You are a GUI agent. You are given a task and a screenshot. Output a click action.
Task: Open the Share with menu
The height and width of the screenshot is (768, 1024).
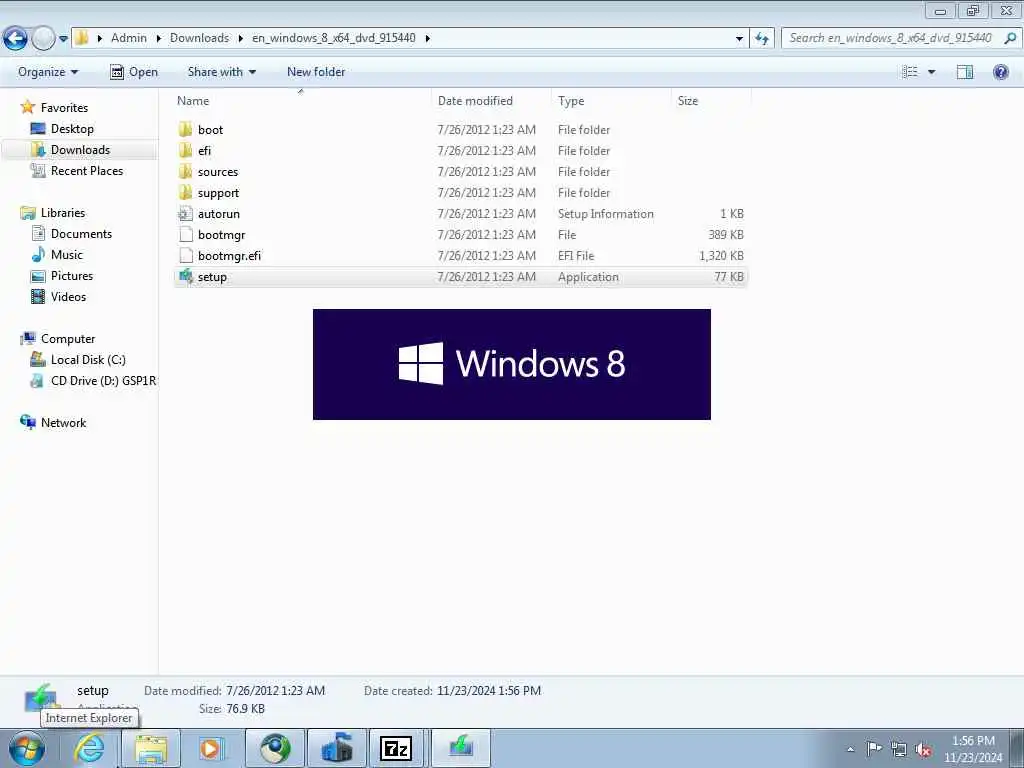[221, 72]
